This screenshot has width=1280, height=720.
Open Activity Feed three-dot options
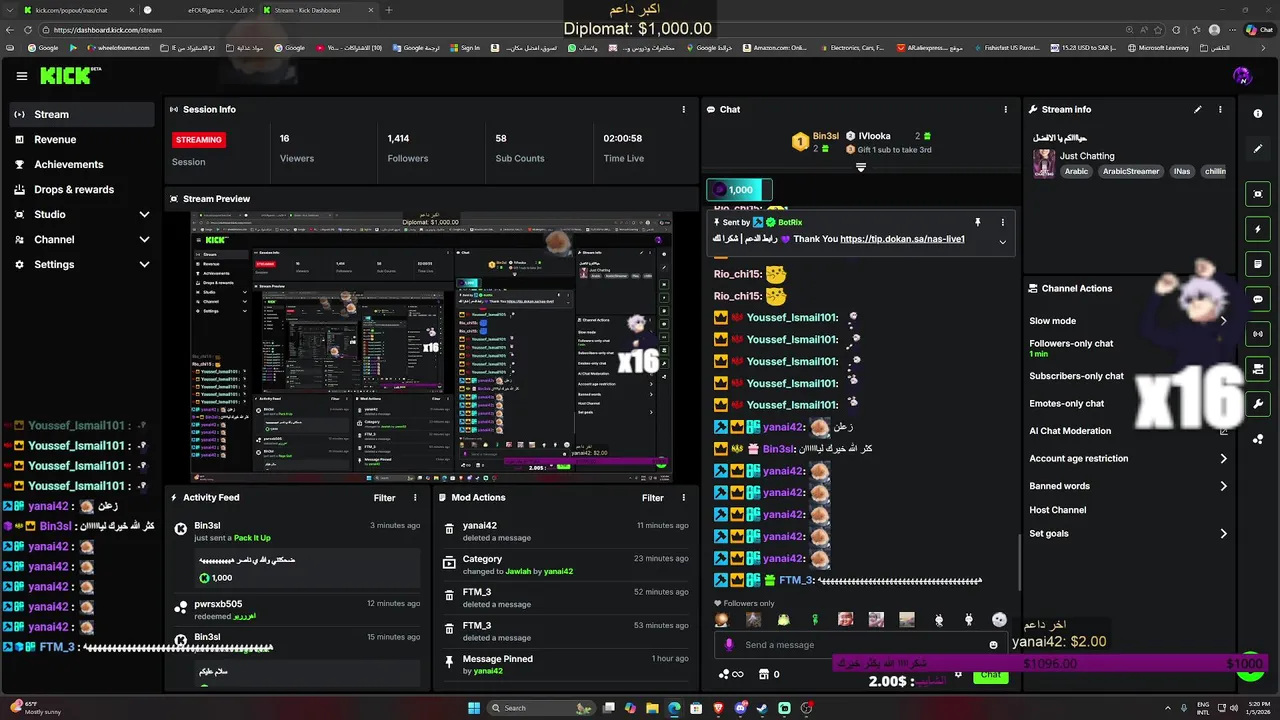pyautogui.click(x=415, y=497)
